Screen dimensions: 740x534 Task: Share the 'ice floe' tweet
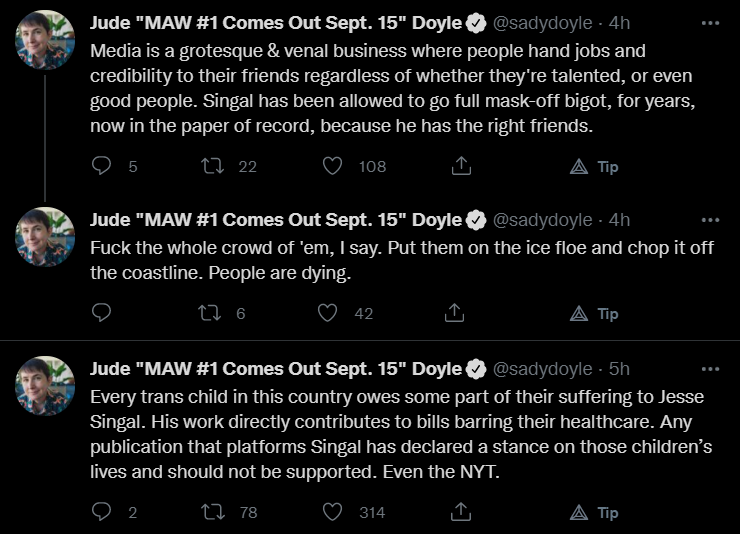454,313
